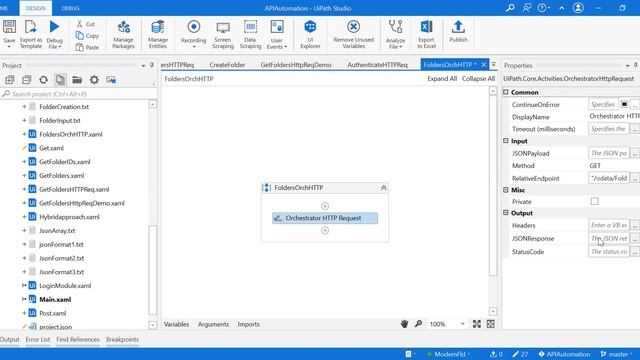Collapse the Input property group
640x360 pixels.
[x=506, y=141]
